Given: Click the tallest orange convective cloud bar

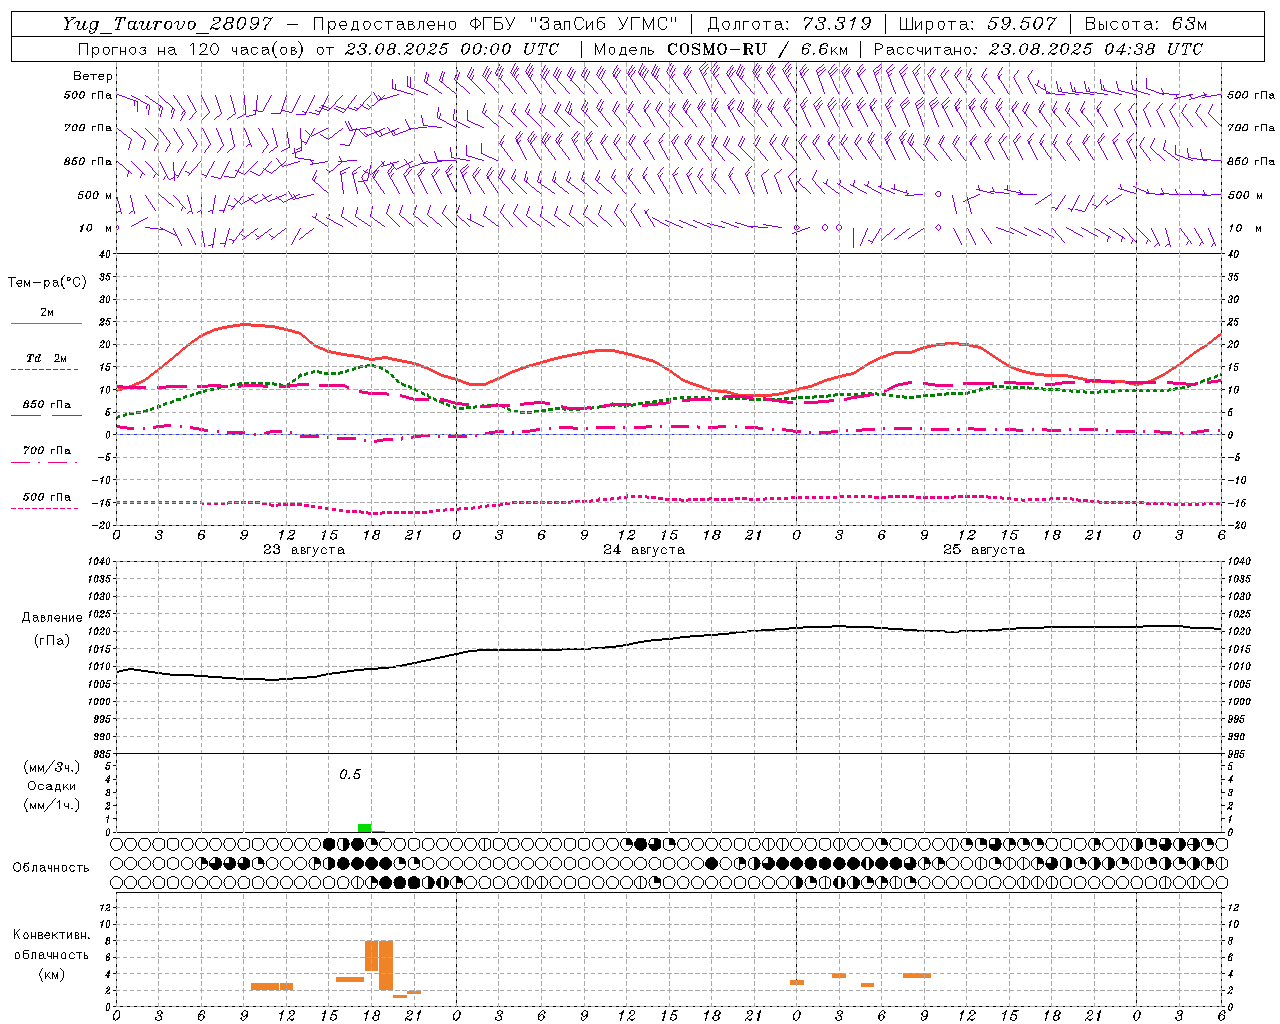Looking at the screenshot, I should pyautogui.click(x=386, y=965).
